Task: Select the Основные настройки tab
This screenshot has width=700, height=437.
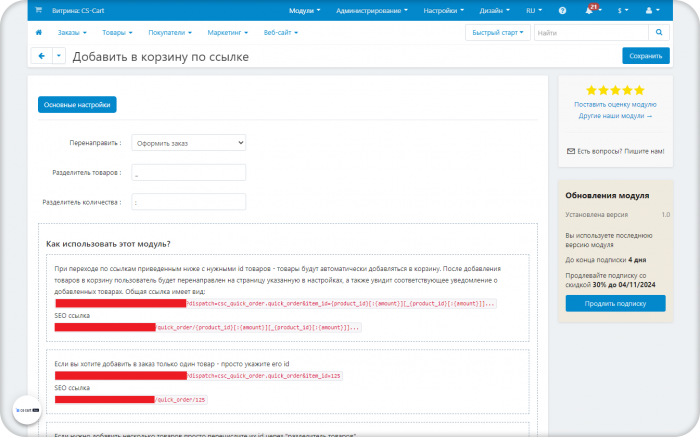Action: (x=77, y=104)
